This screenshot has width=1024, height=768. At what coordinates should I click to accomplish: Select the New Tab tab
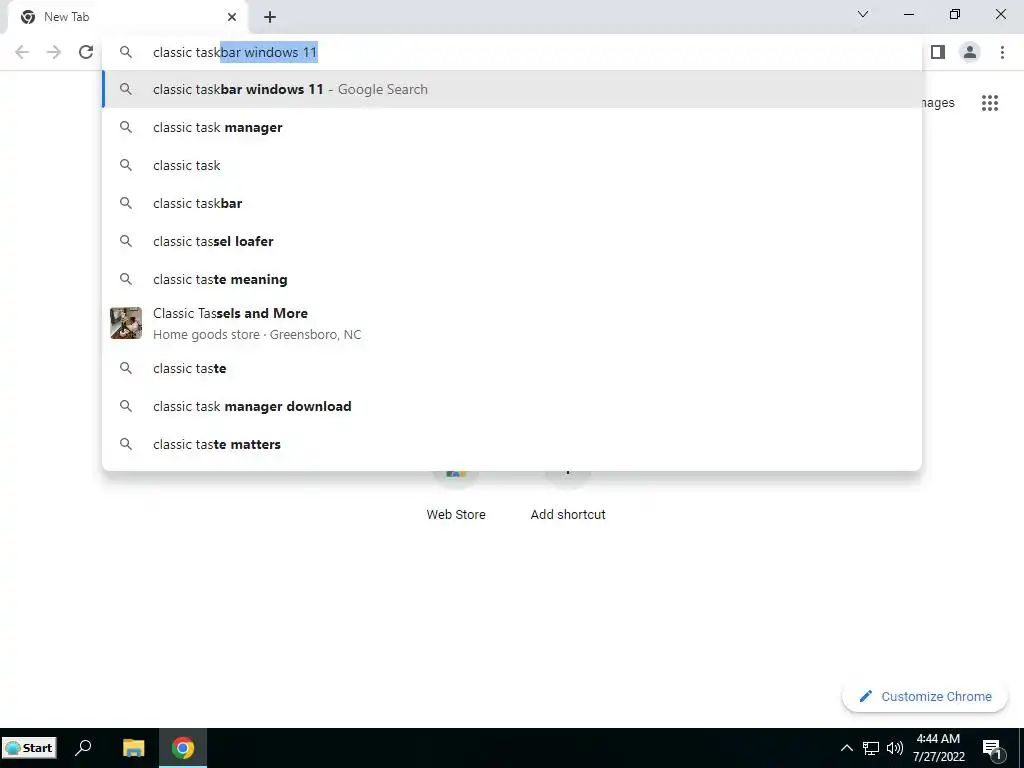(x=127, y=17)
